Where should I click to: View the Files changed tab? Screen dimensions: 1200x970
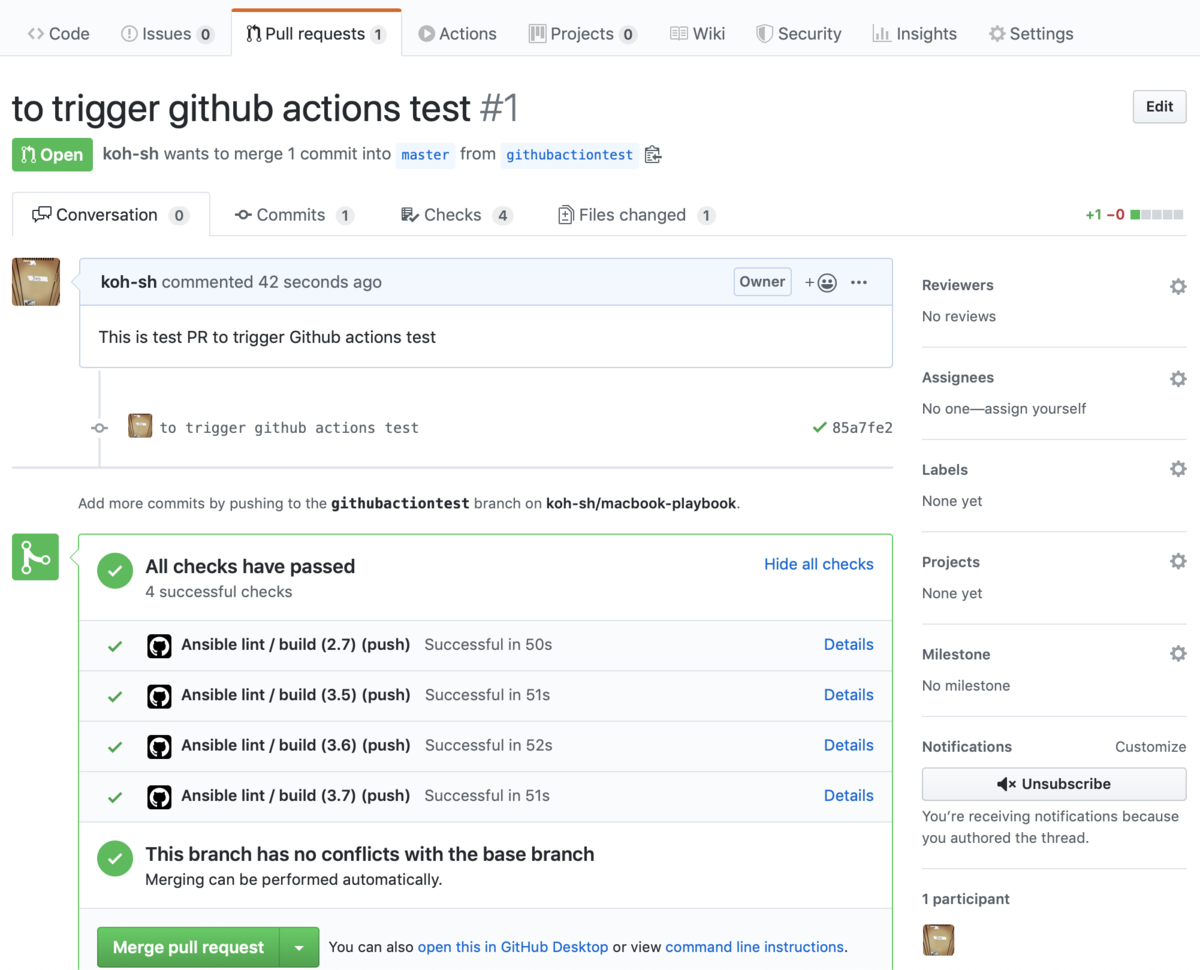pyautogui.click(x=636, y=215)
